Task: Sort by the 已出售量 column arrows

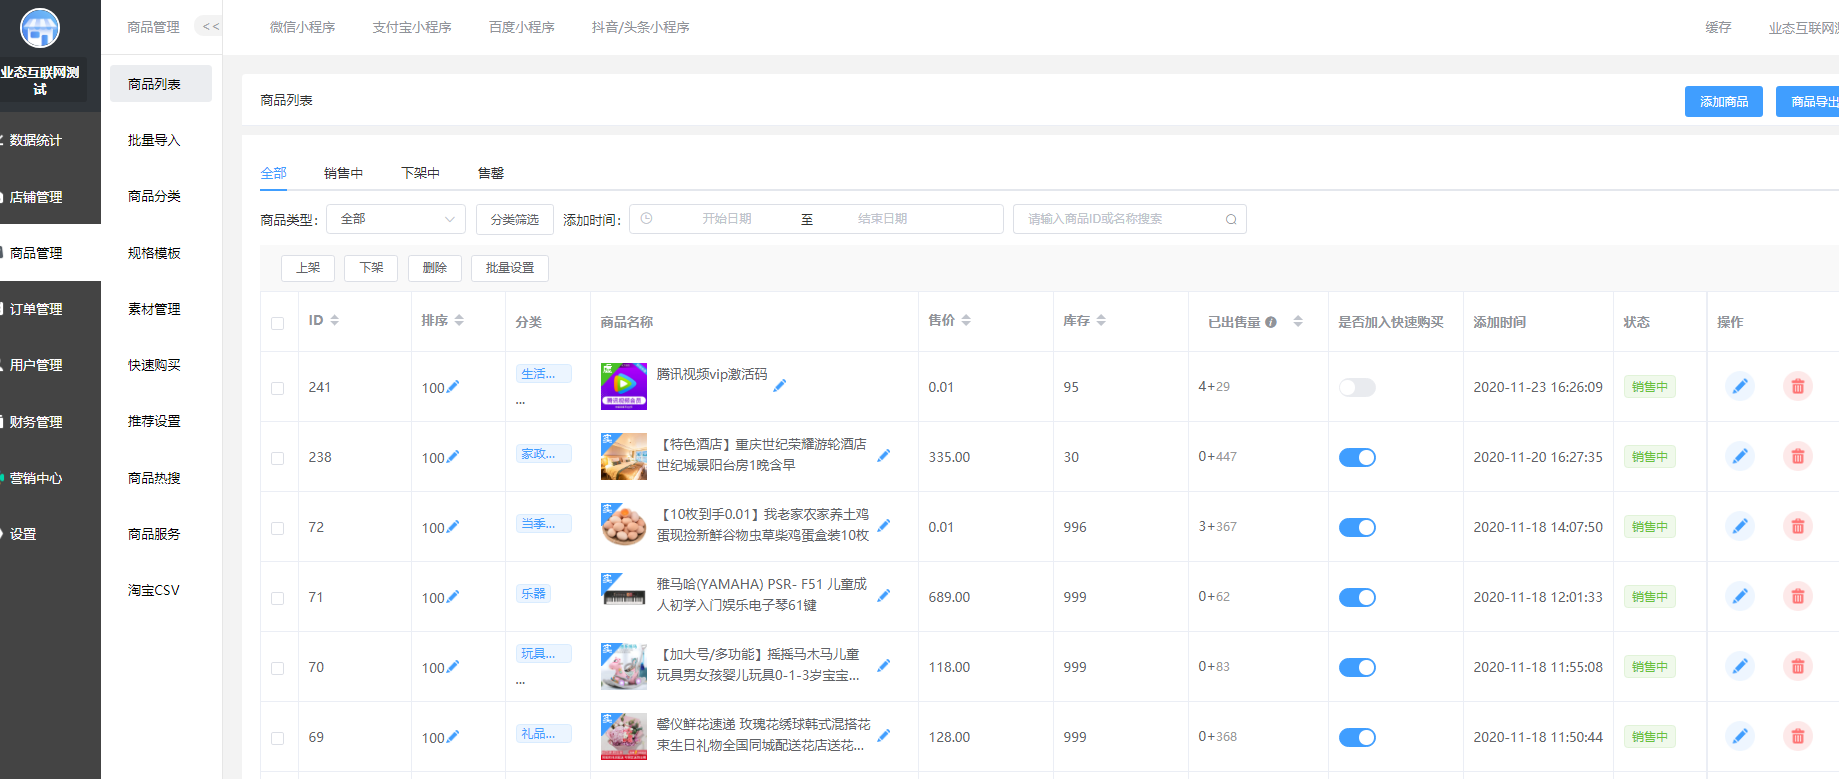Action: point(1298,321)
